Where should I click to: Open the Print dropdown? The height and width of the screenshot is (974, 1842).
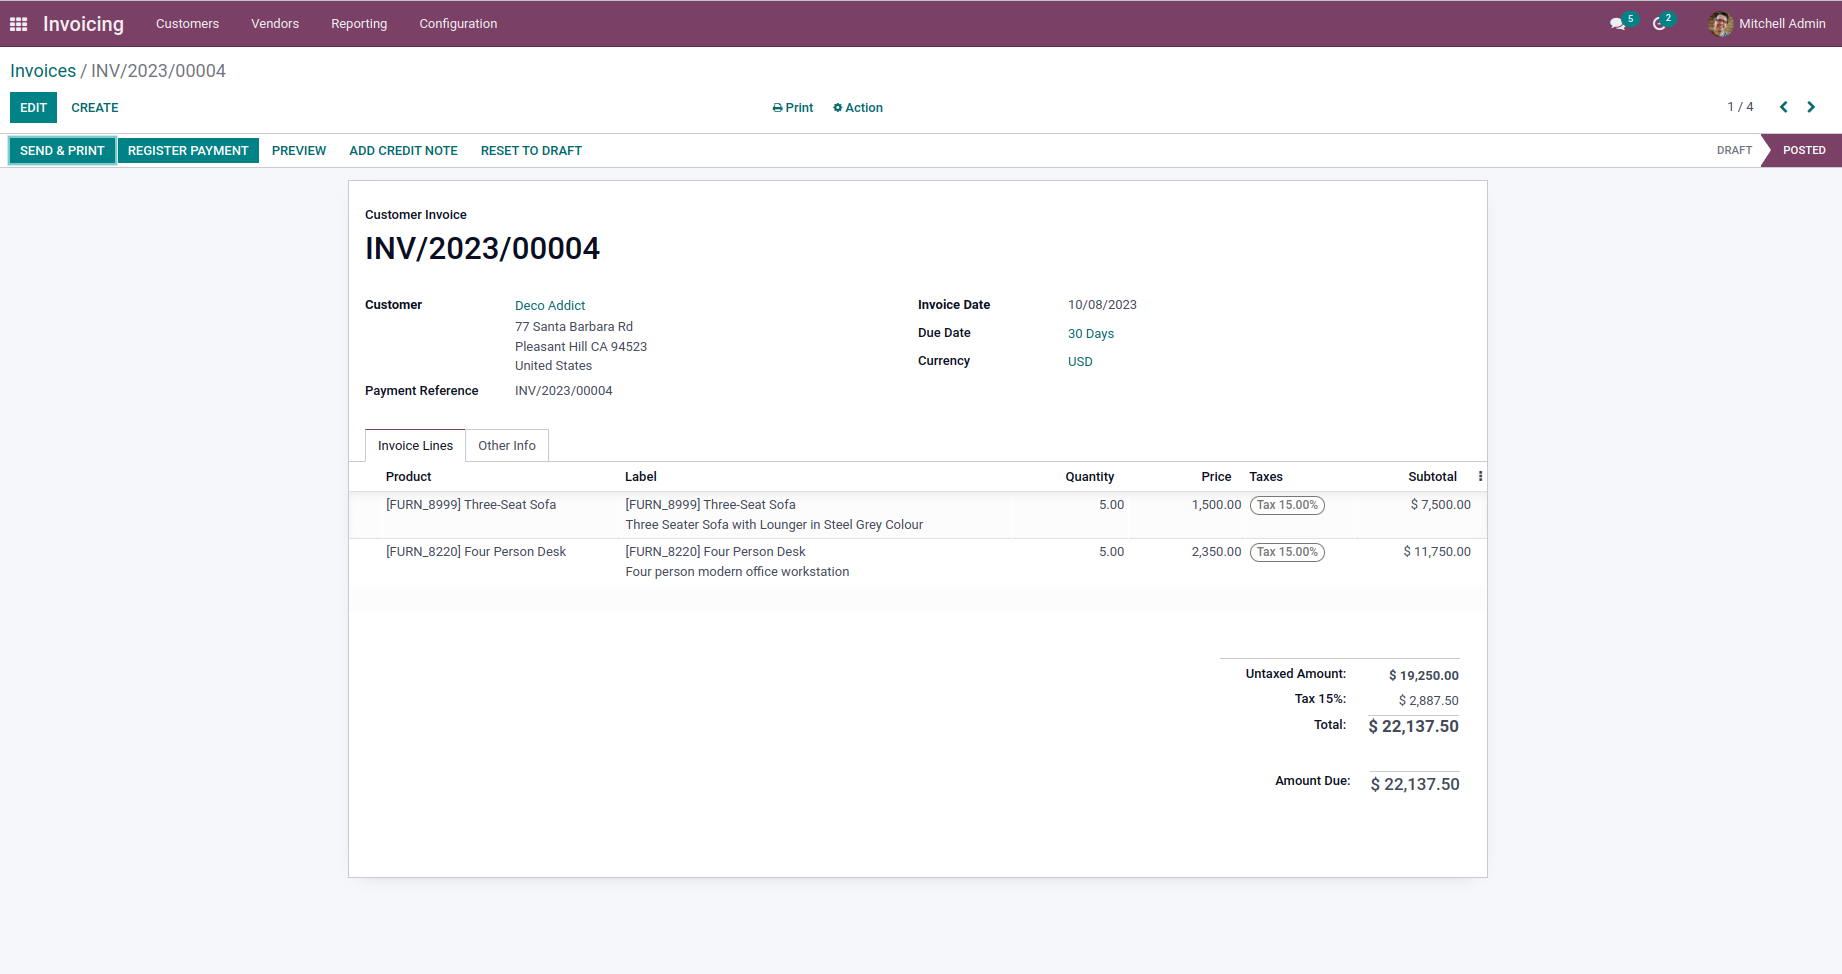793,108
